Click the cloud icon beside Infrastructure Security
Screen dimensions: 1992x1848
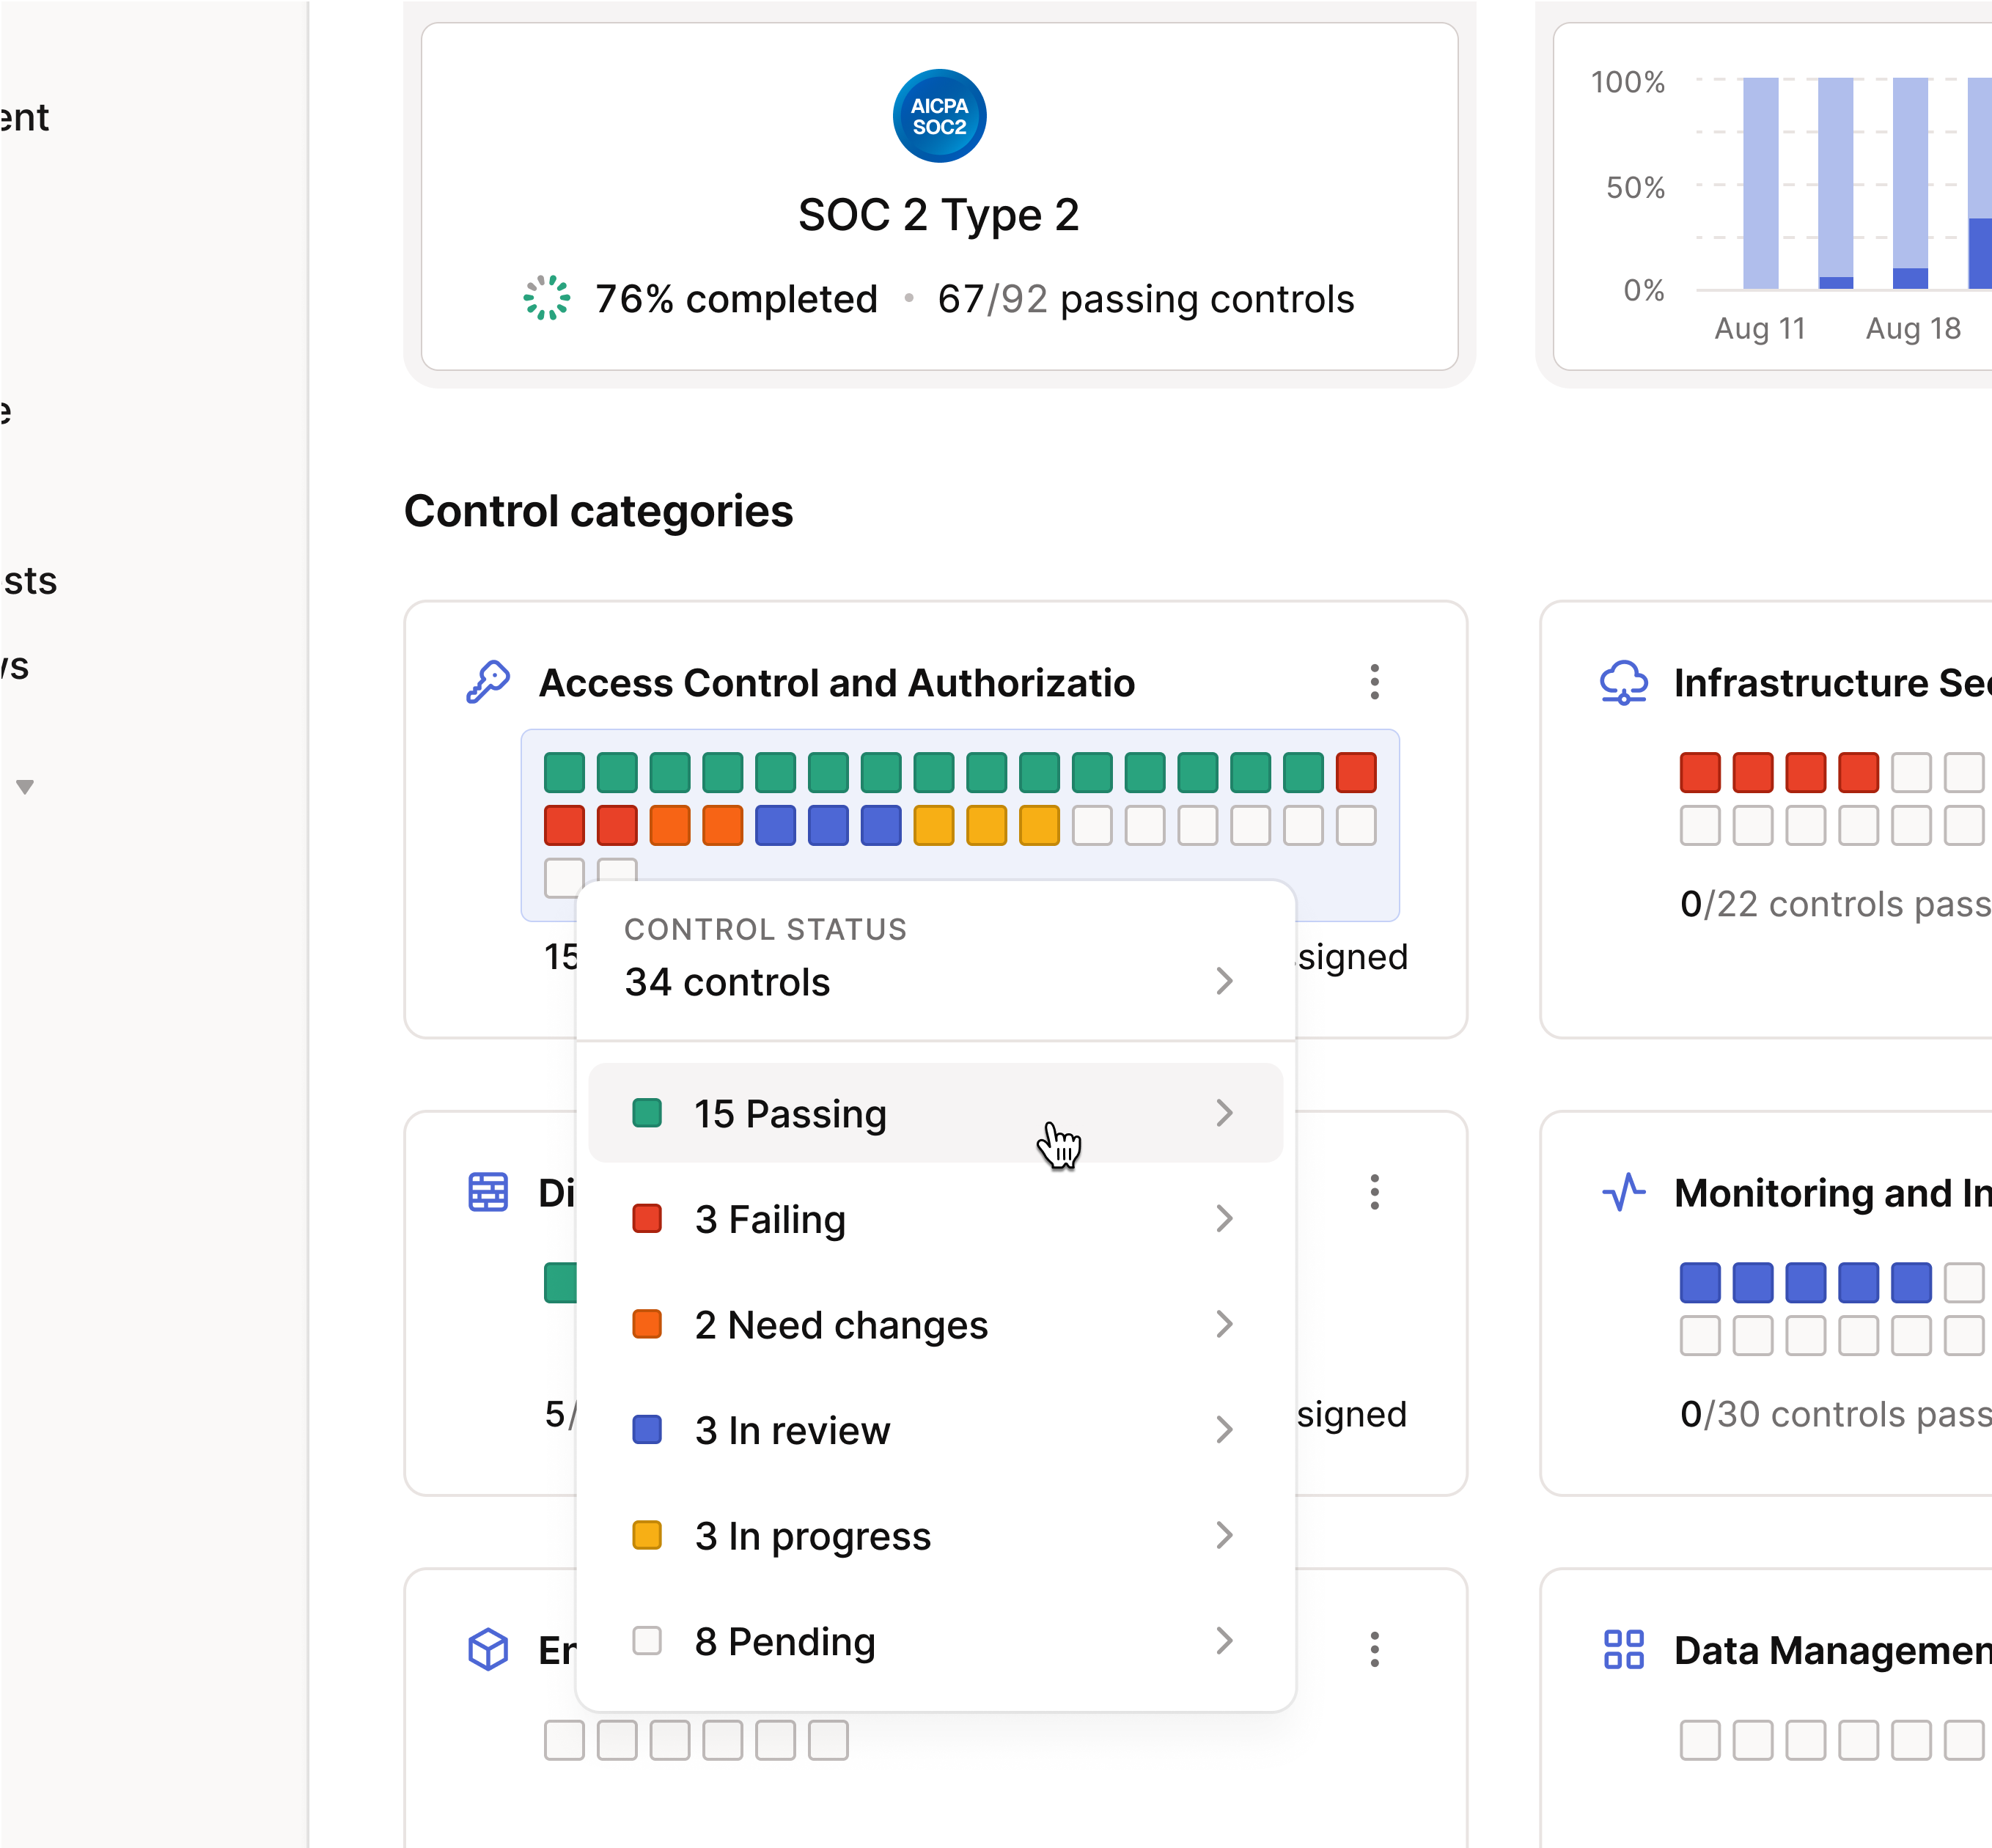(x=1624, y=683)
